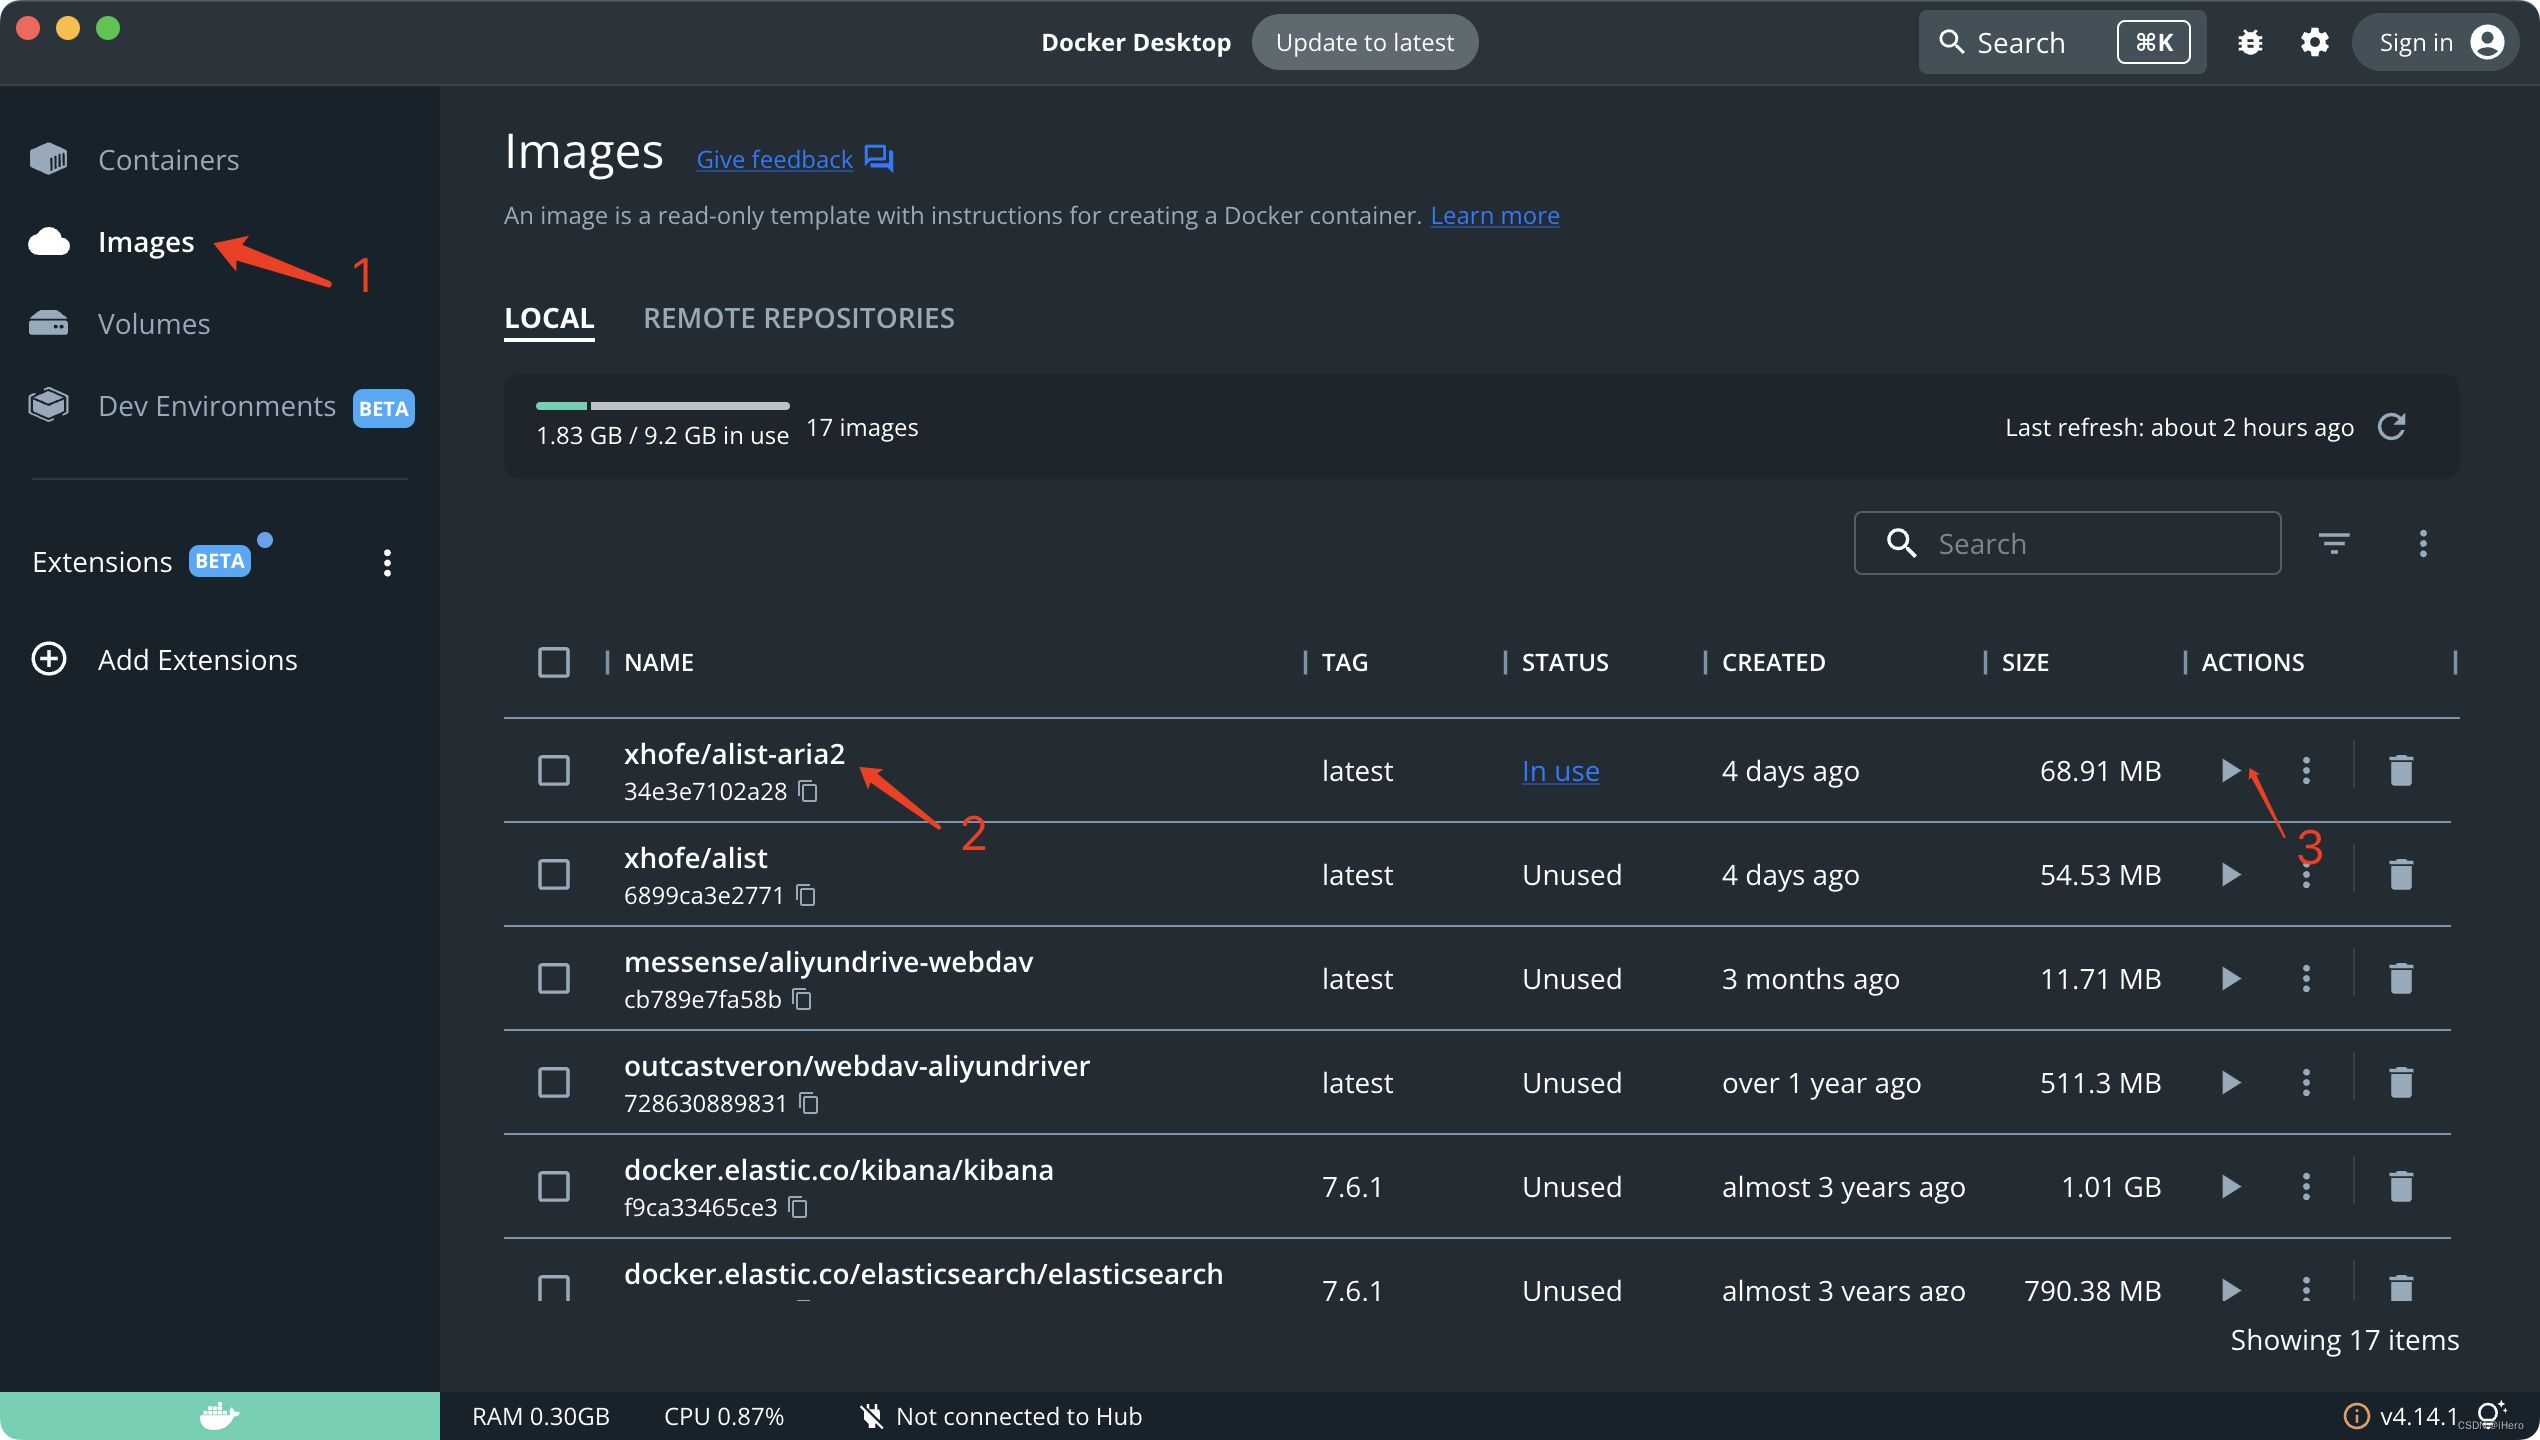This screenshot has height=1440, width=2540.
Task: Delete the messense/aliyundrive-webdav image
Action: point(2401,978)
